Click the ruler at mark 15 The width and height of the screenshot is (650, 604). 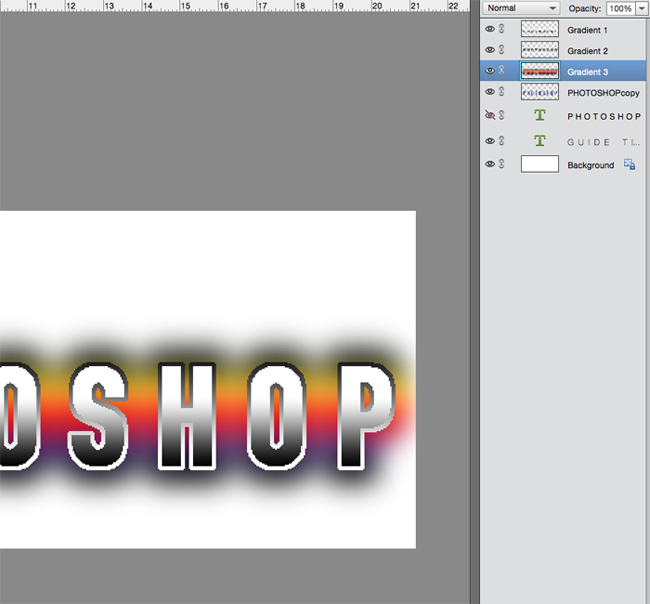(185, 6)
